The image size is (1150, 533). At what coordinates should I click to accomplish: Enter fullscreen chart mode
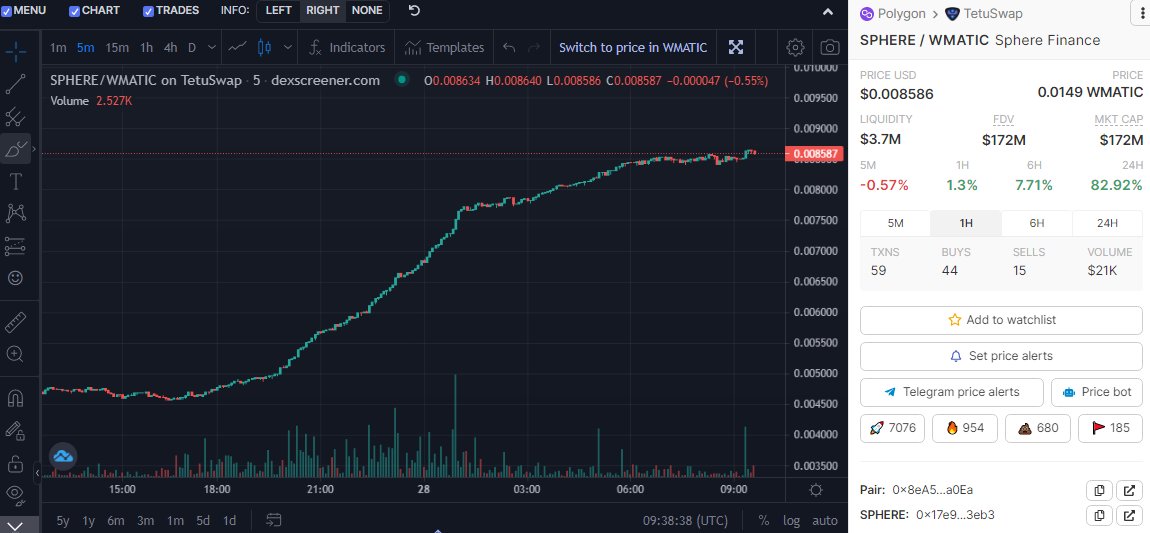click(736, 48)
